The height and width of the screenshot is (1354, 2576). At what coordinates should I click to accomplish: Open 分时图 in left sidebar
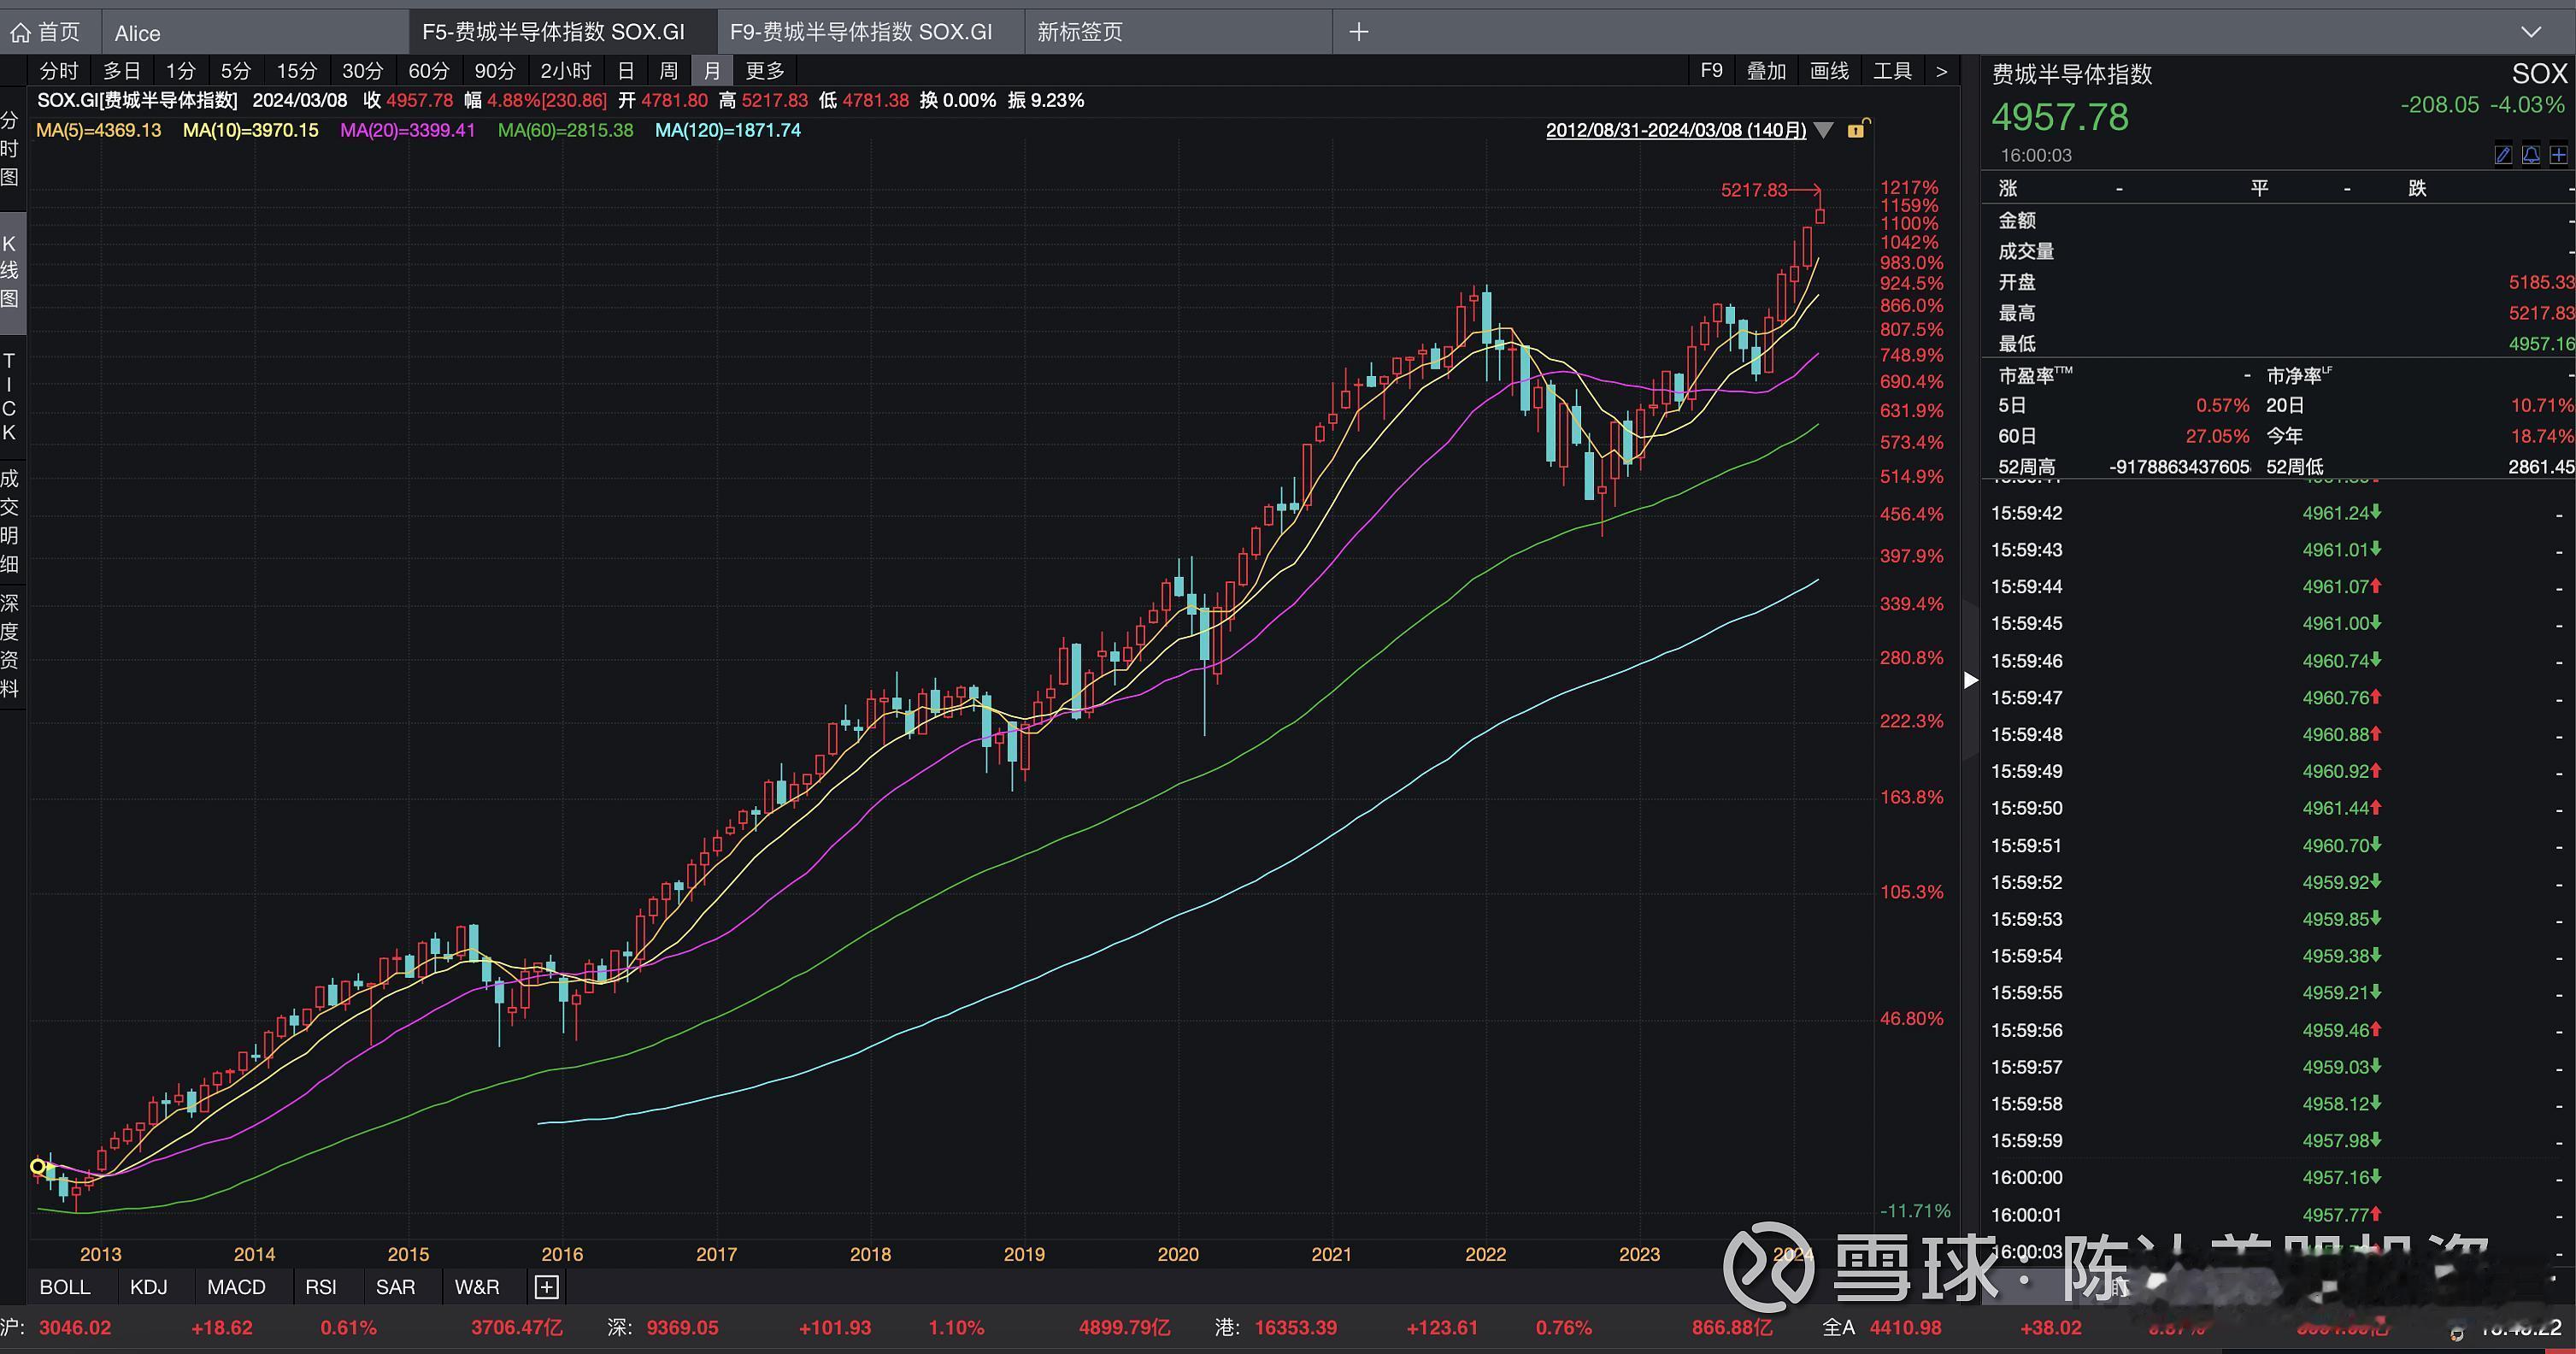pos(10,149)
